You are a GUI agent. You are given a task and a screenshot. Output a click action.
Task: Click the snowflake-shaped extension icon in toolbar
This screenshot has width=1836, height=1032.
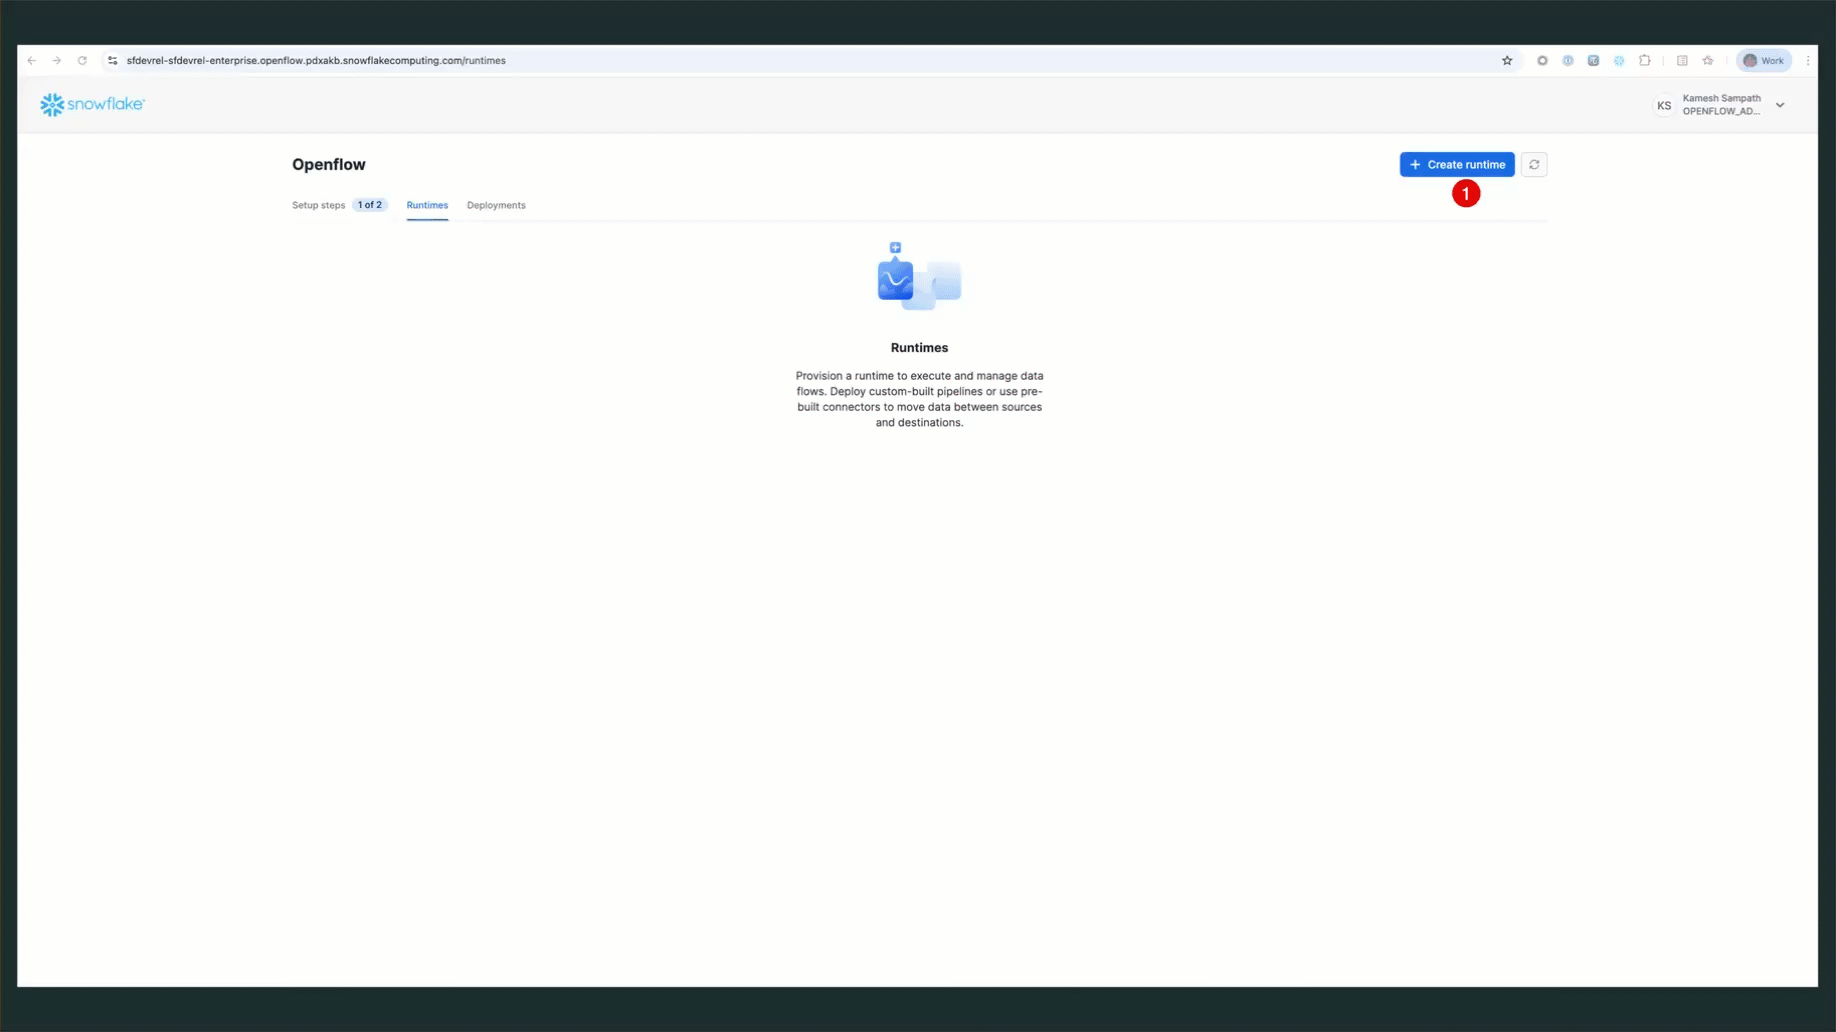coord(1618,61)
